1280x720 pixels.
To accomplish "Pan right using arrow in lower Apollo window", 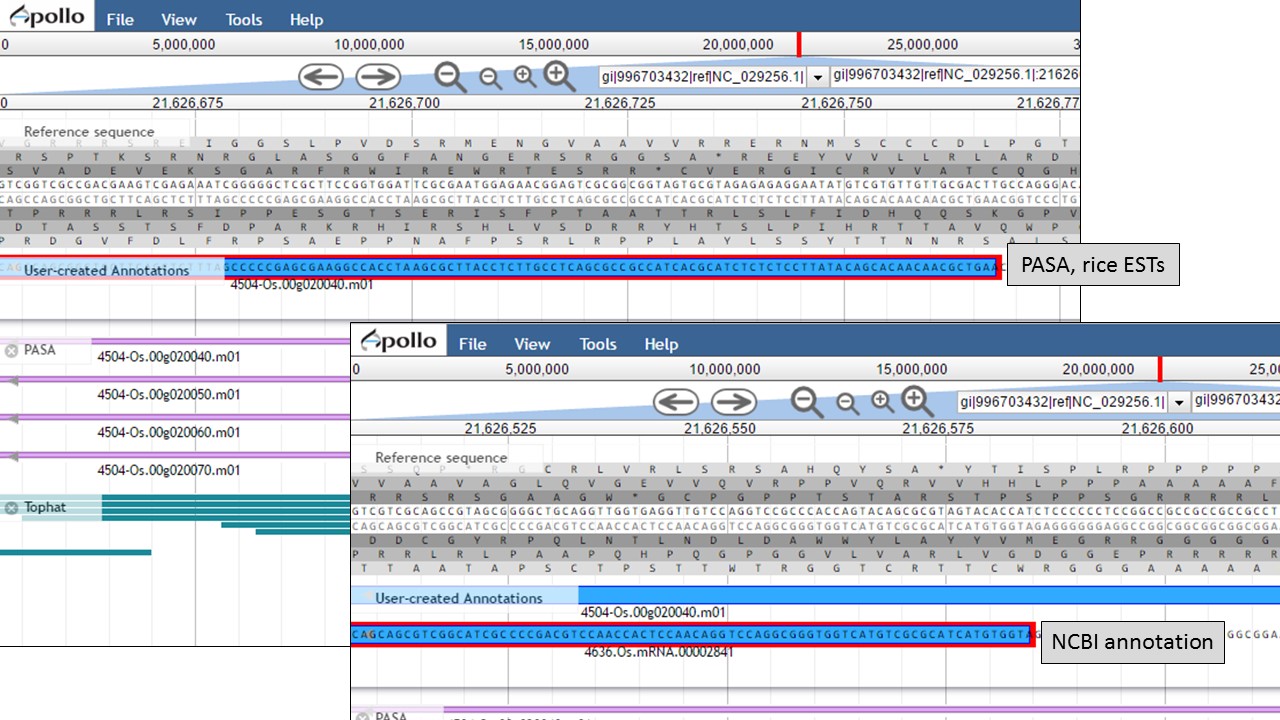I will coord(734,402).
